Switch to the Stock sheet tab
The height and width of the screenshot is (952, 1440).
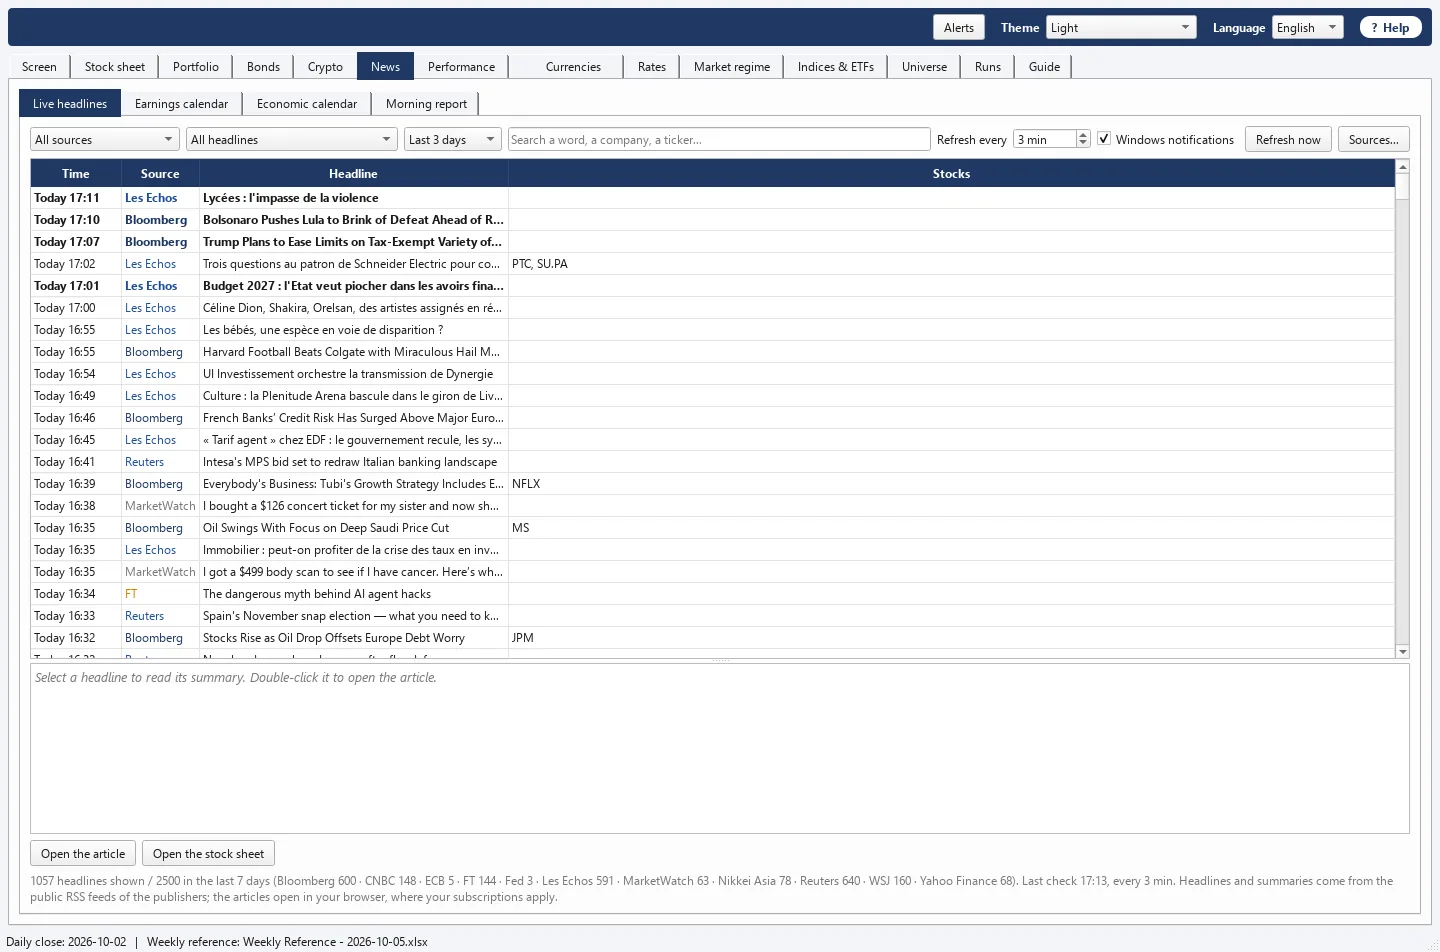click(115, 67)
